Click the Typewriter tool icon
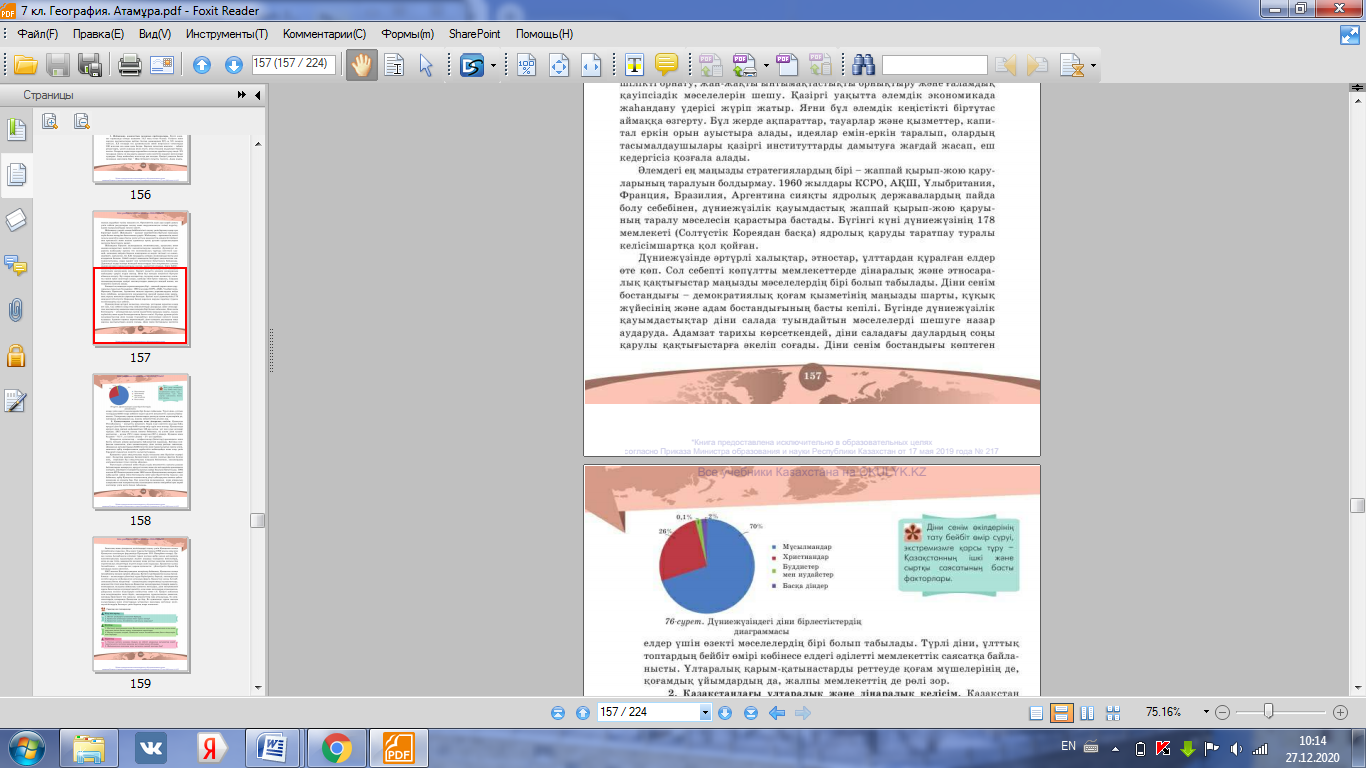Image resolution: width=1366 pixels, height=768 pixels. [634, 66]
